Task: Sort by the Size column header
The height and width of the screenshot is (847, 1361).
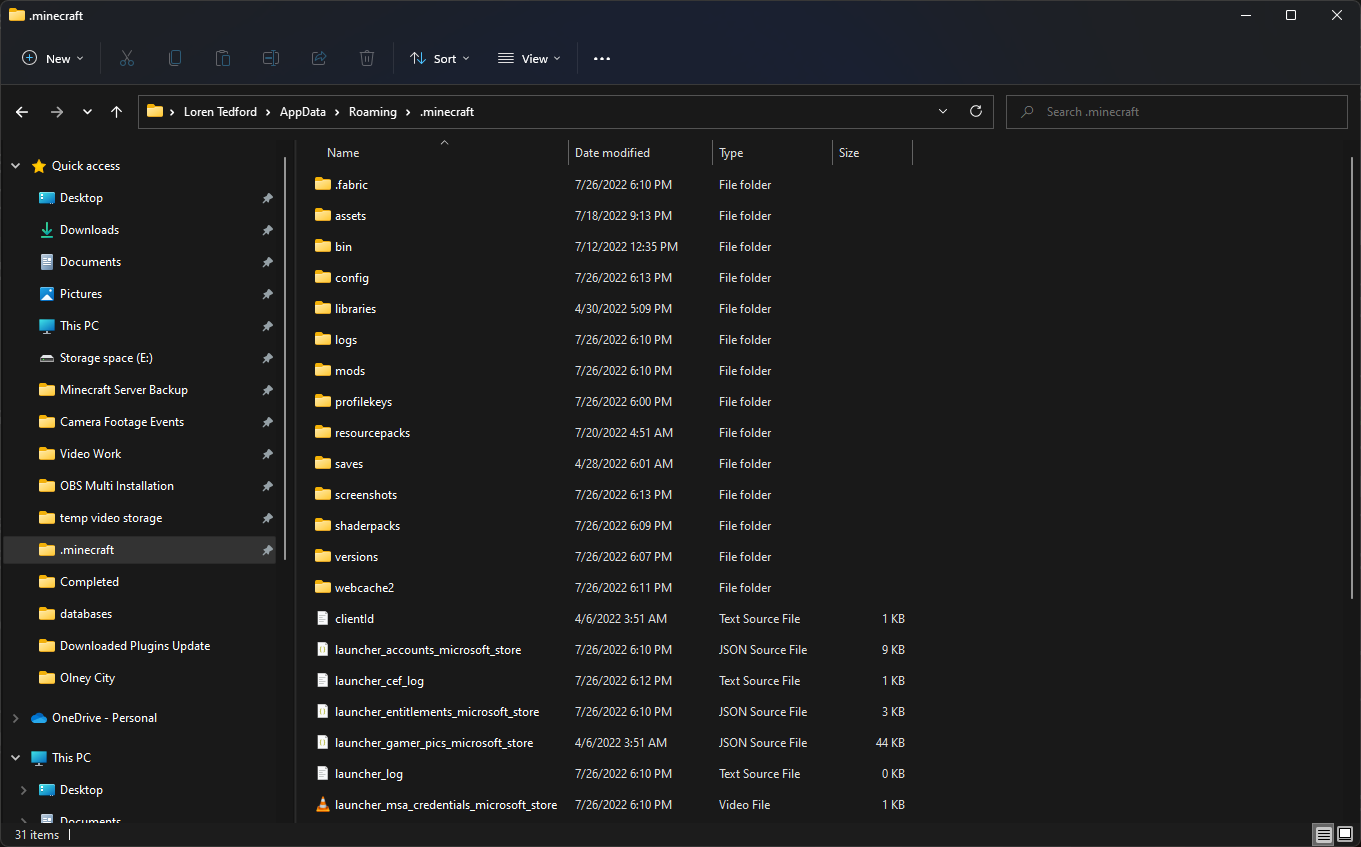Action: point(872,153)
